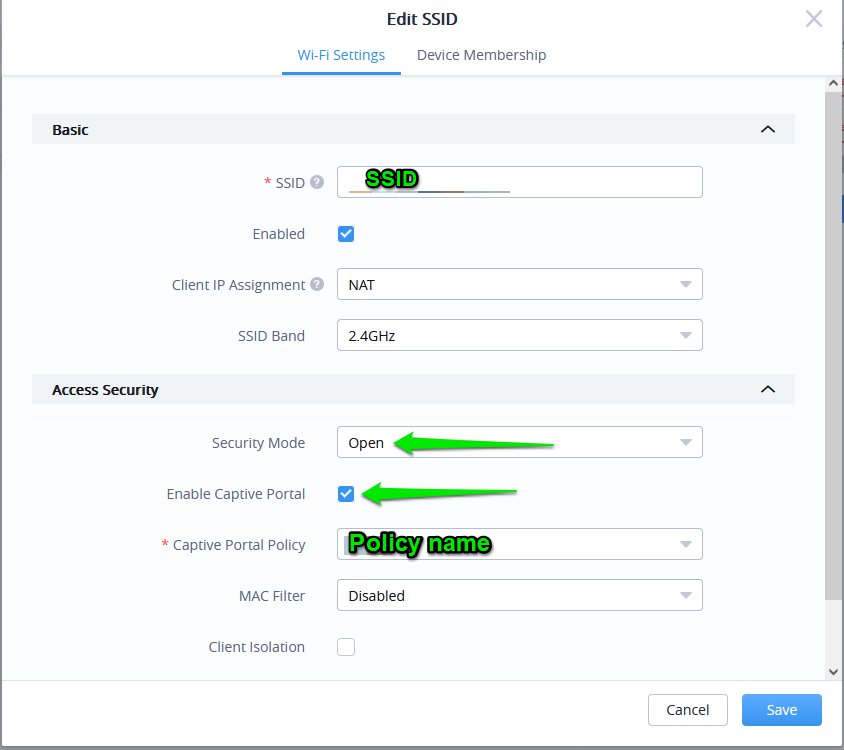The width and height of the screenshot is (844, 750).
Task: Click the scrollbar down arrow
Action: pyautogui.click(x=833, y=672)
